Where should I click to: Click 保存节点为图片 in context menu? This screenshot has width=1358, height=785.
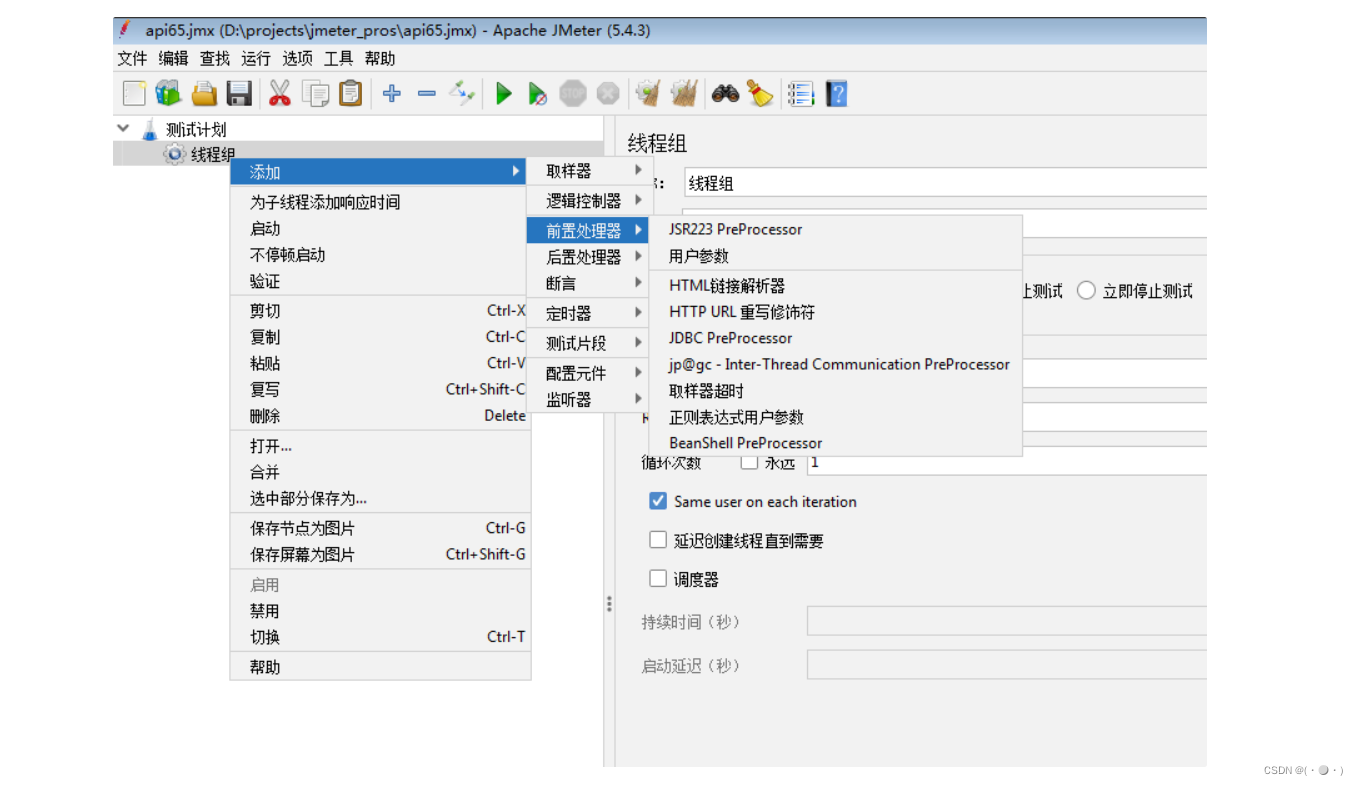click(380, 528)
